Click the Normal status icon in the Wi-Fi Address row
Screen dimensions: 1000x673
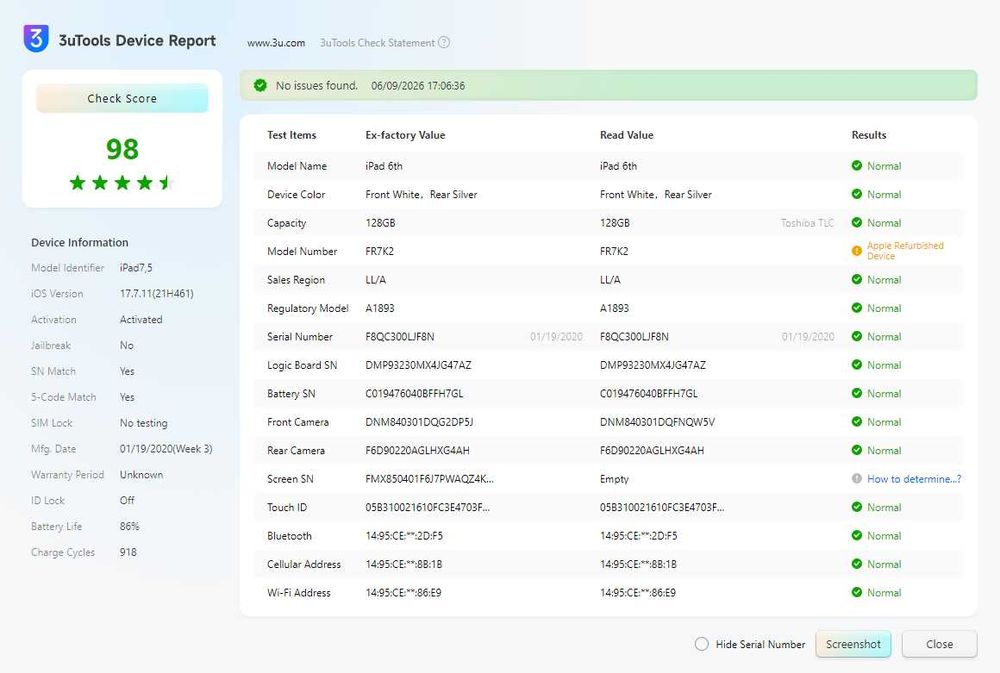coord(857,592)
